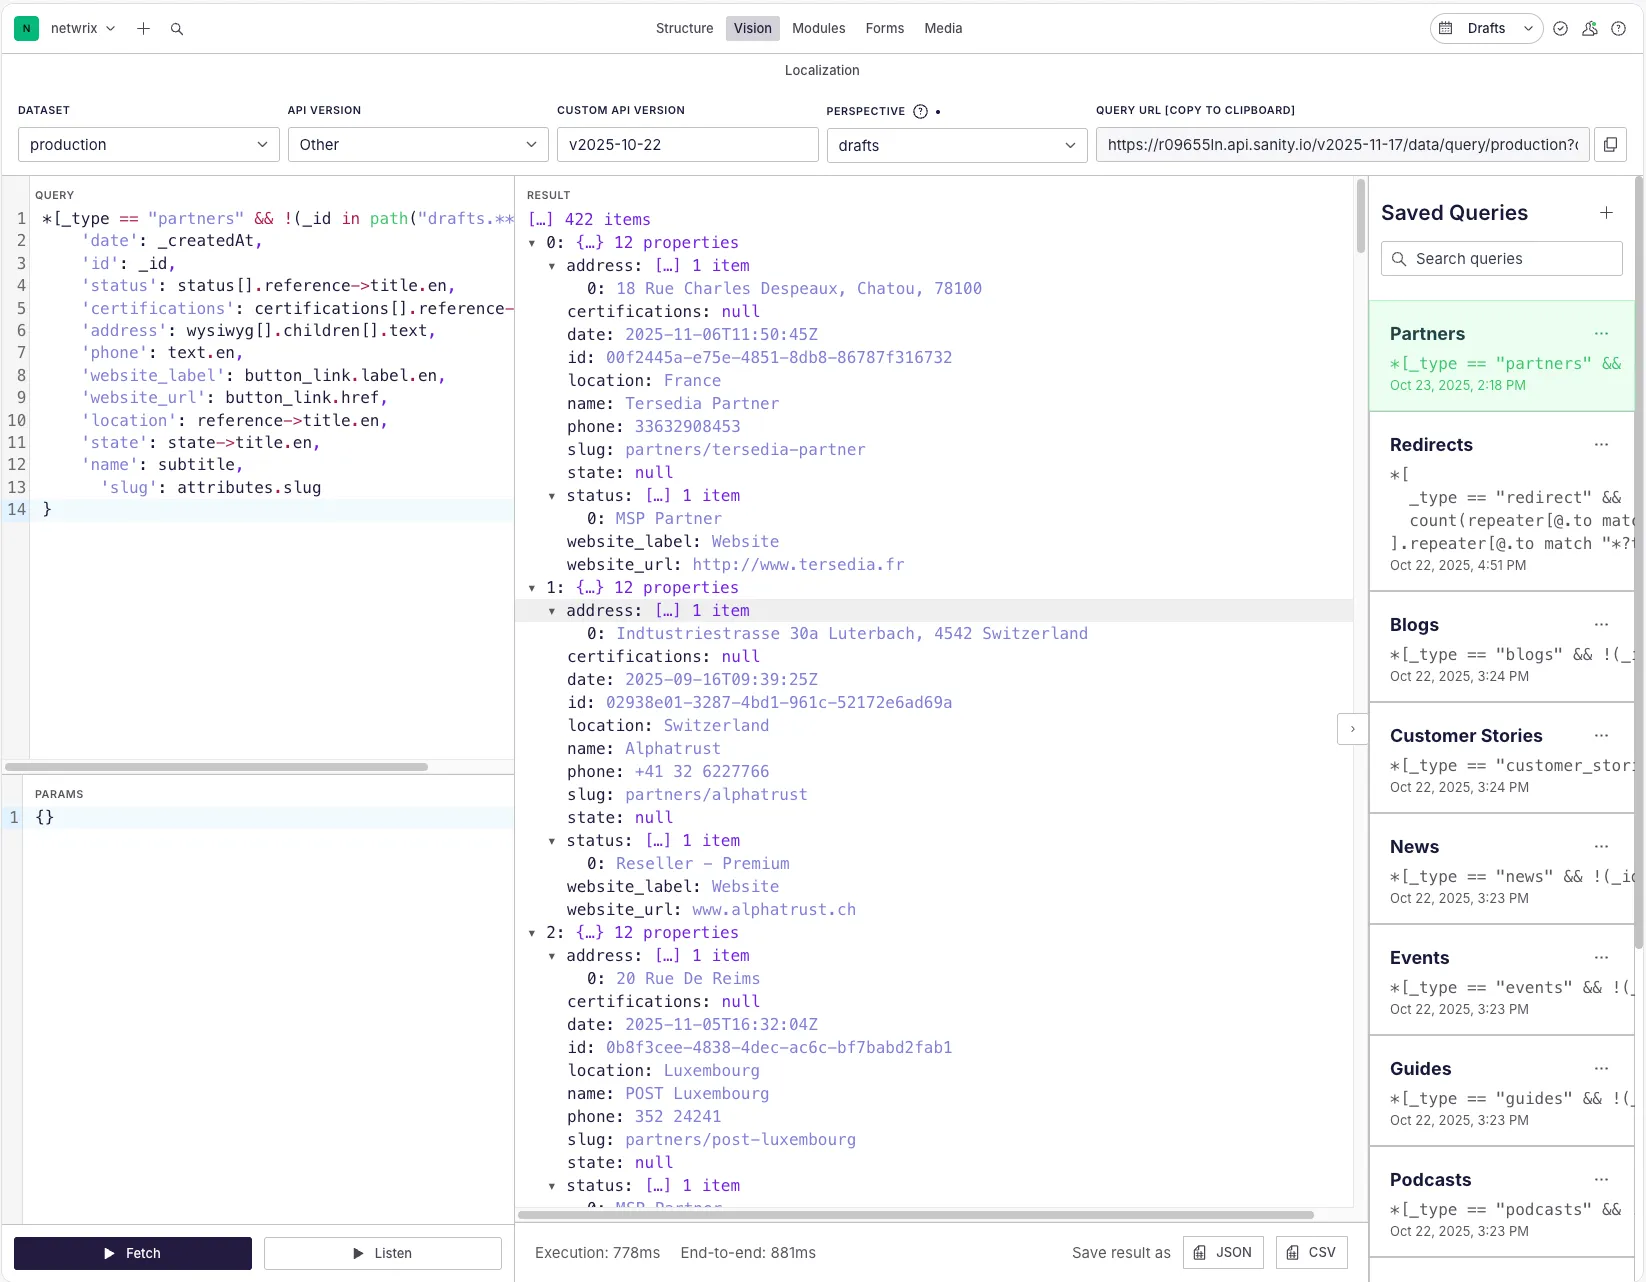This screenshot has height=1282, width=1646.
Task: Save the result as JSON
Action: click(x=1223, y=1252)
